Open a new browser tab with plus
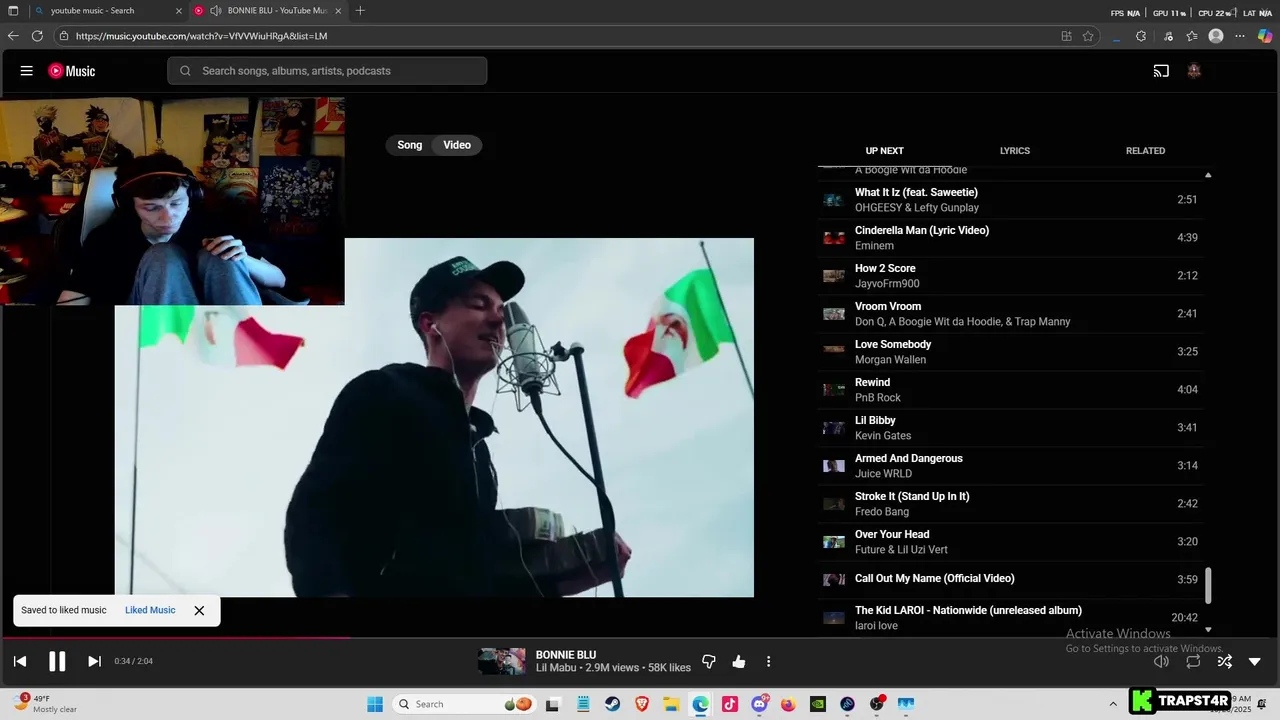Viewport: 1280px width, 720px height. (360, 11)
